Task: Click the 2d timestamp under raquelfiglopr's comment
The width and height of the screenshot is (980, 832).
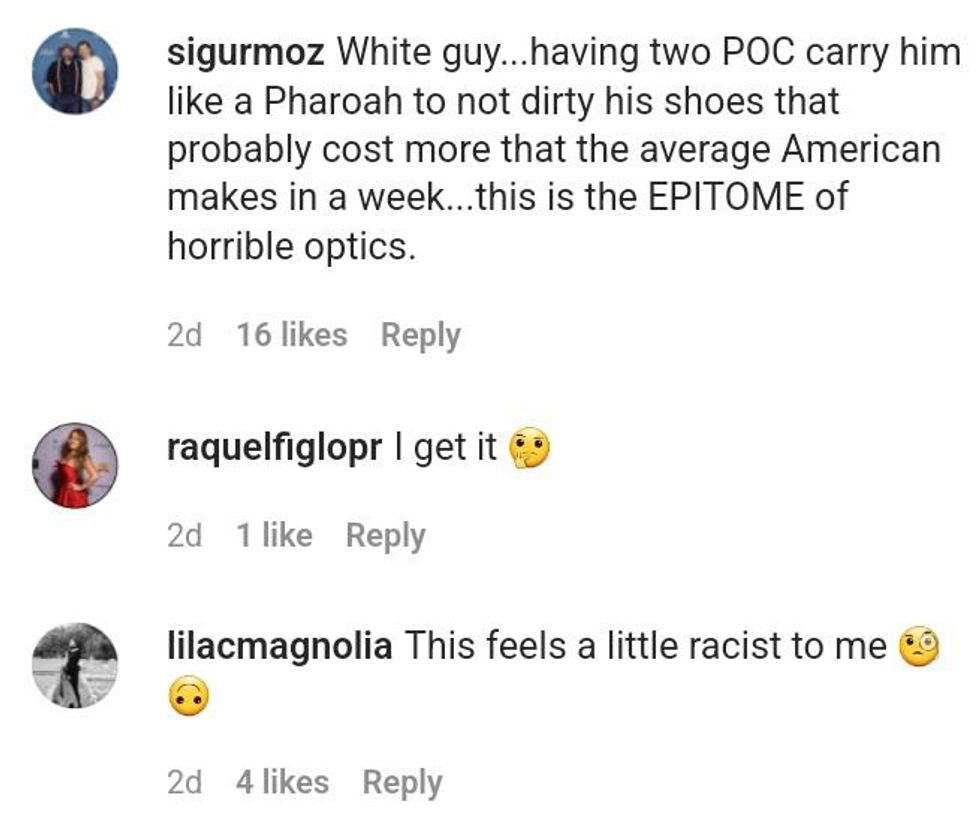Action: pyautogui.click(x=184, y=535)
